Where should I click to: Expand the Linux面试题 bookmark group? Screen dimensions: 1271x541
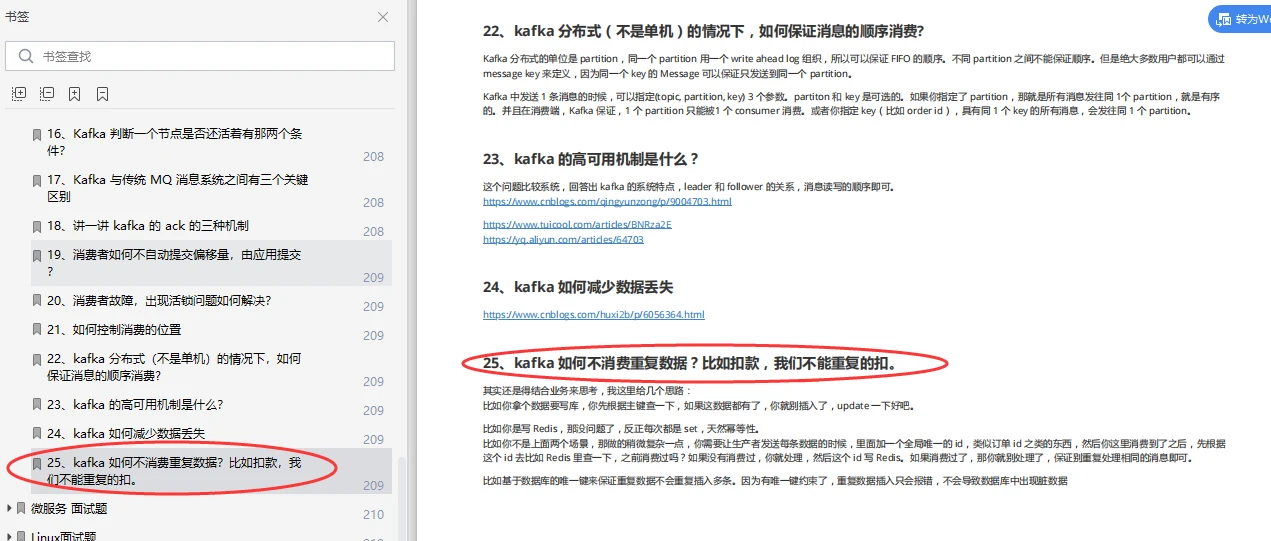[x=10, y=537]
